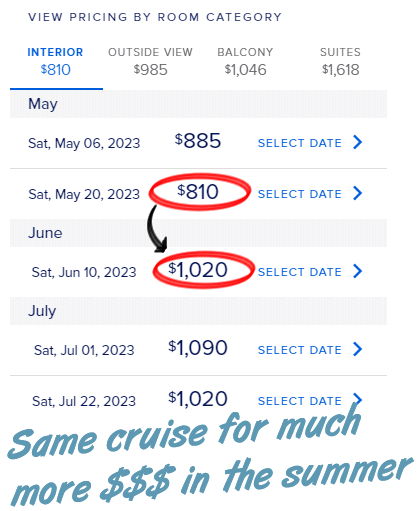The height and width of the screenshot is (511, 417).
Task: Click the chevron arrow for May 20 sailing
Action: click(357, 193)
